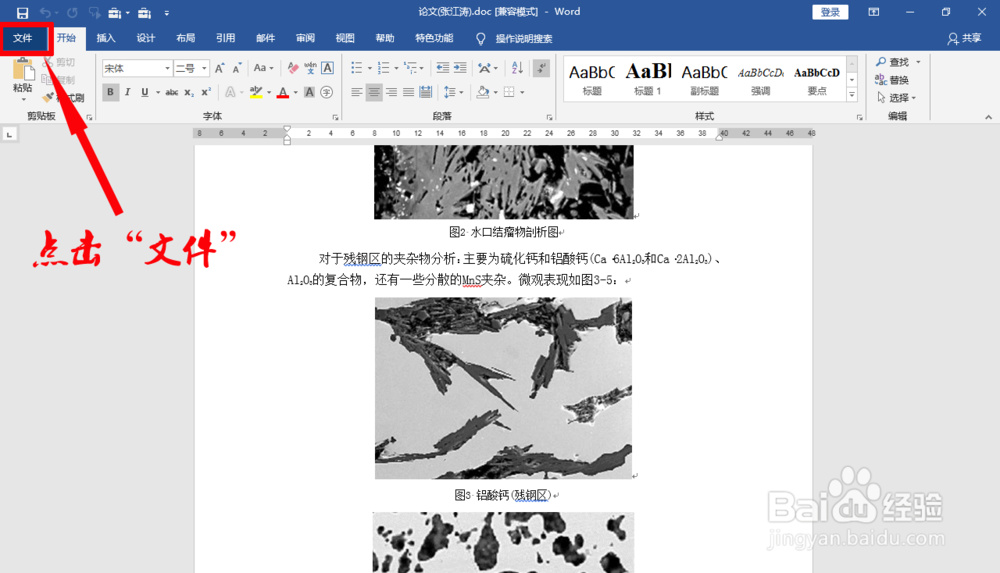Click the Character shading icon

pyautogui.click(x=309, y=93)
